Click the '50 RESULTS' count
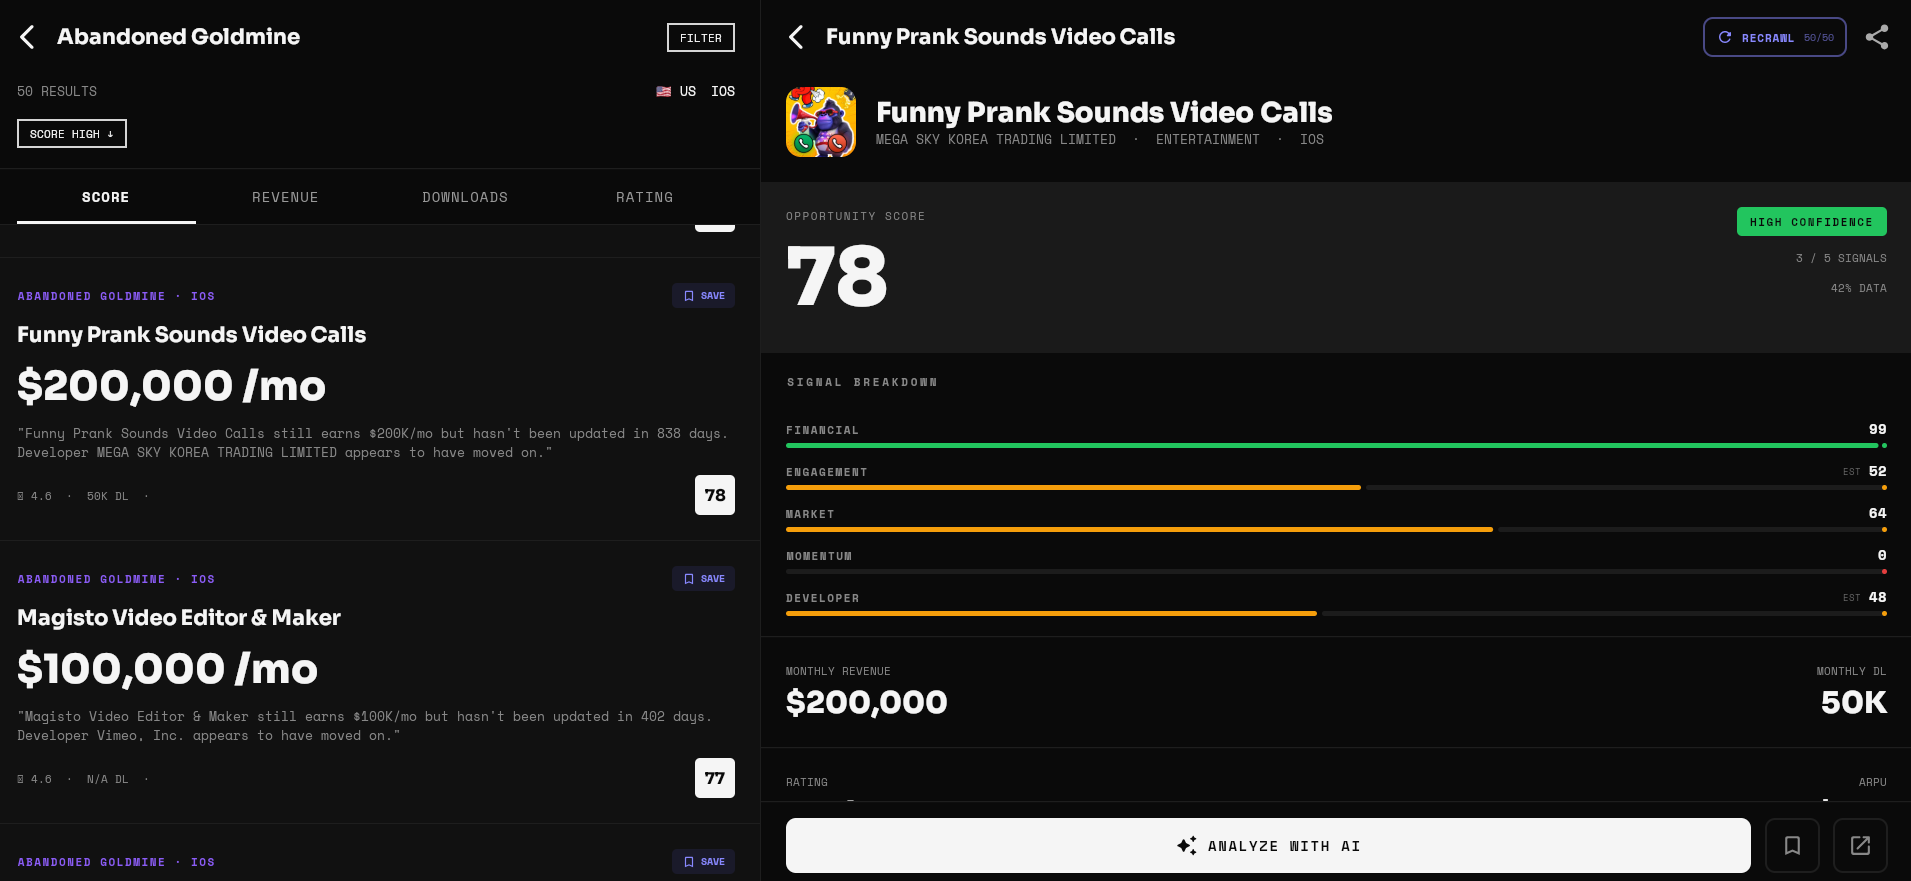The width and height of the screenshot is (1911, 881). click(x=57, y=91)
